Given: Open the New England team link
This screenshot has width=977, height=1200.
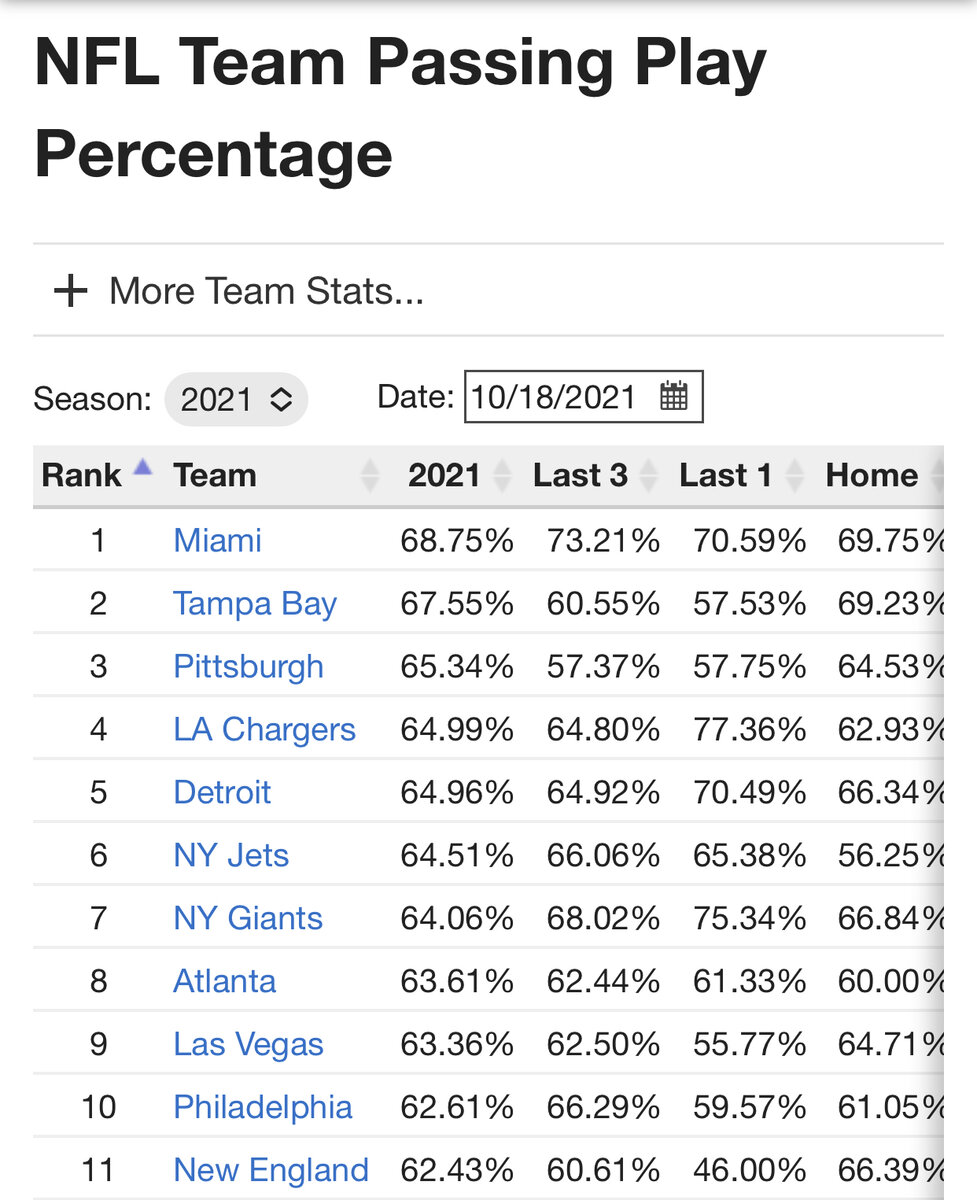Looking at the screenshot, I should [x=271, y=1170].
